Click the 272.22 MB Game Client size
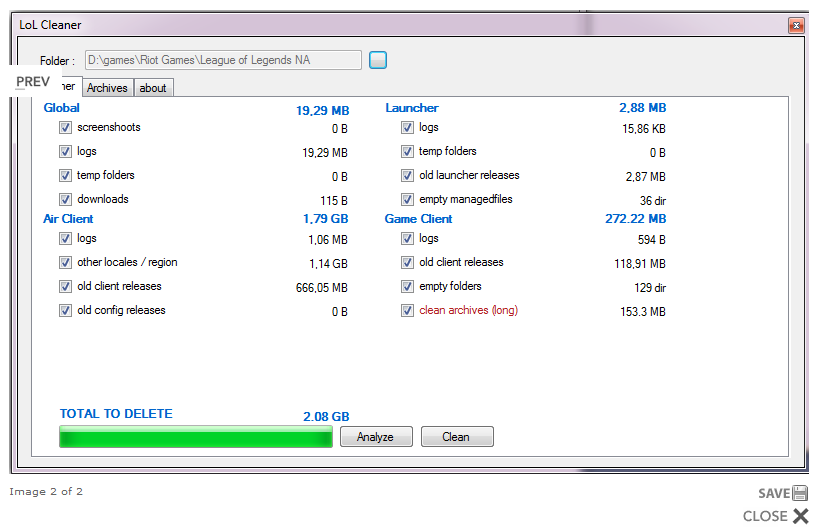Viewport: 815px width, 531px height. tap(635, 219)
